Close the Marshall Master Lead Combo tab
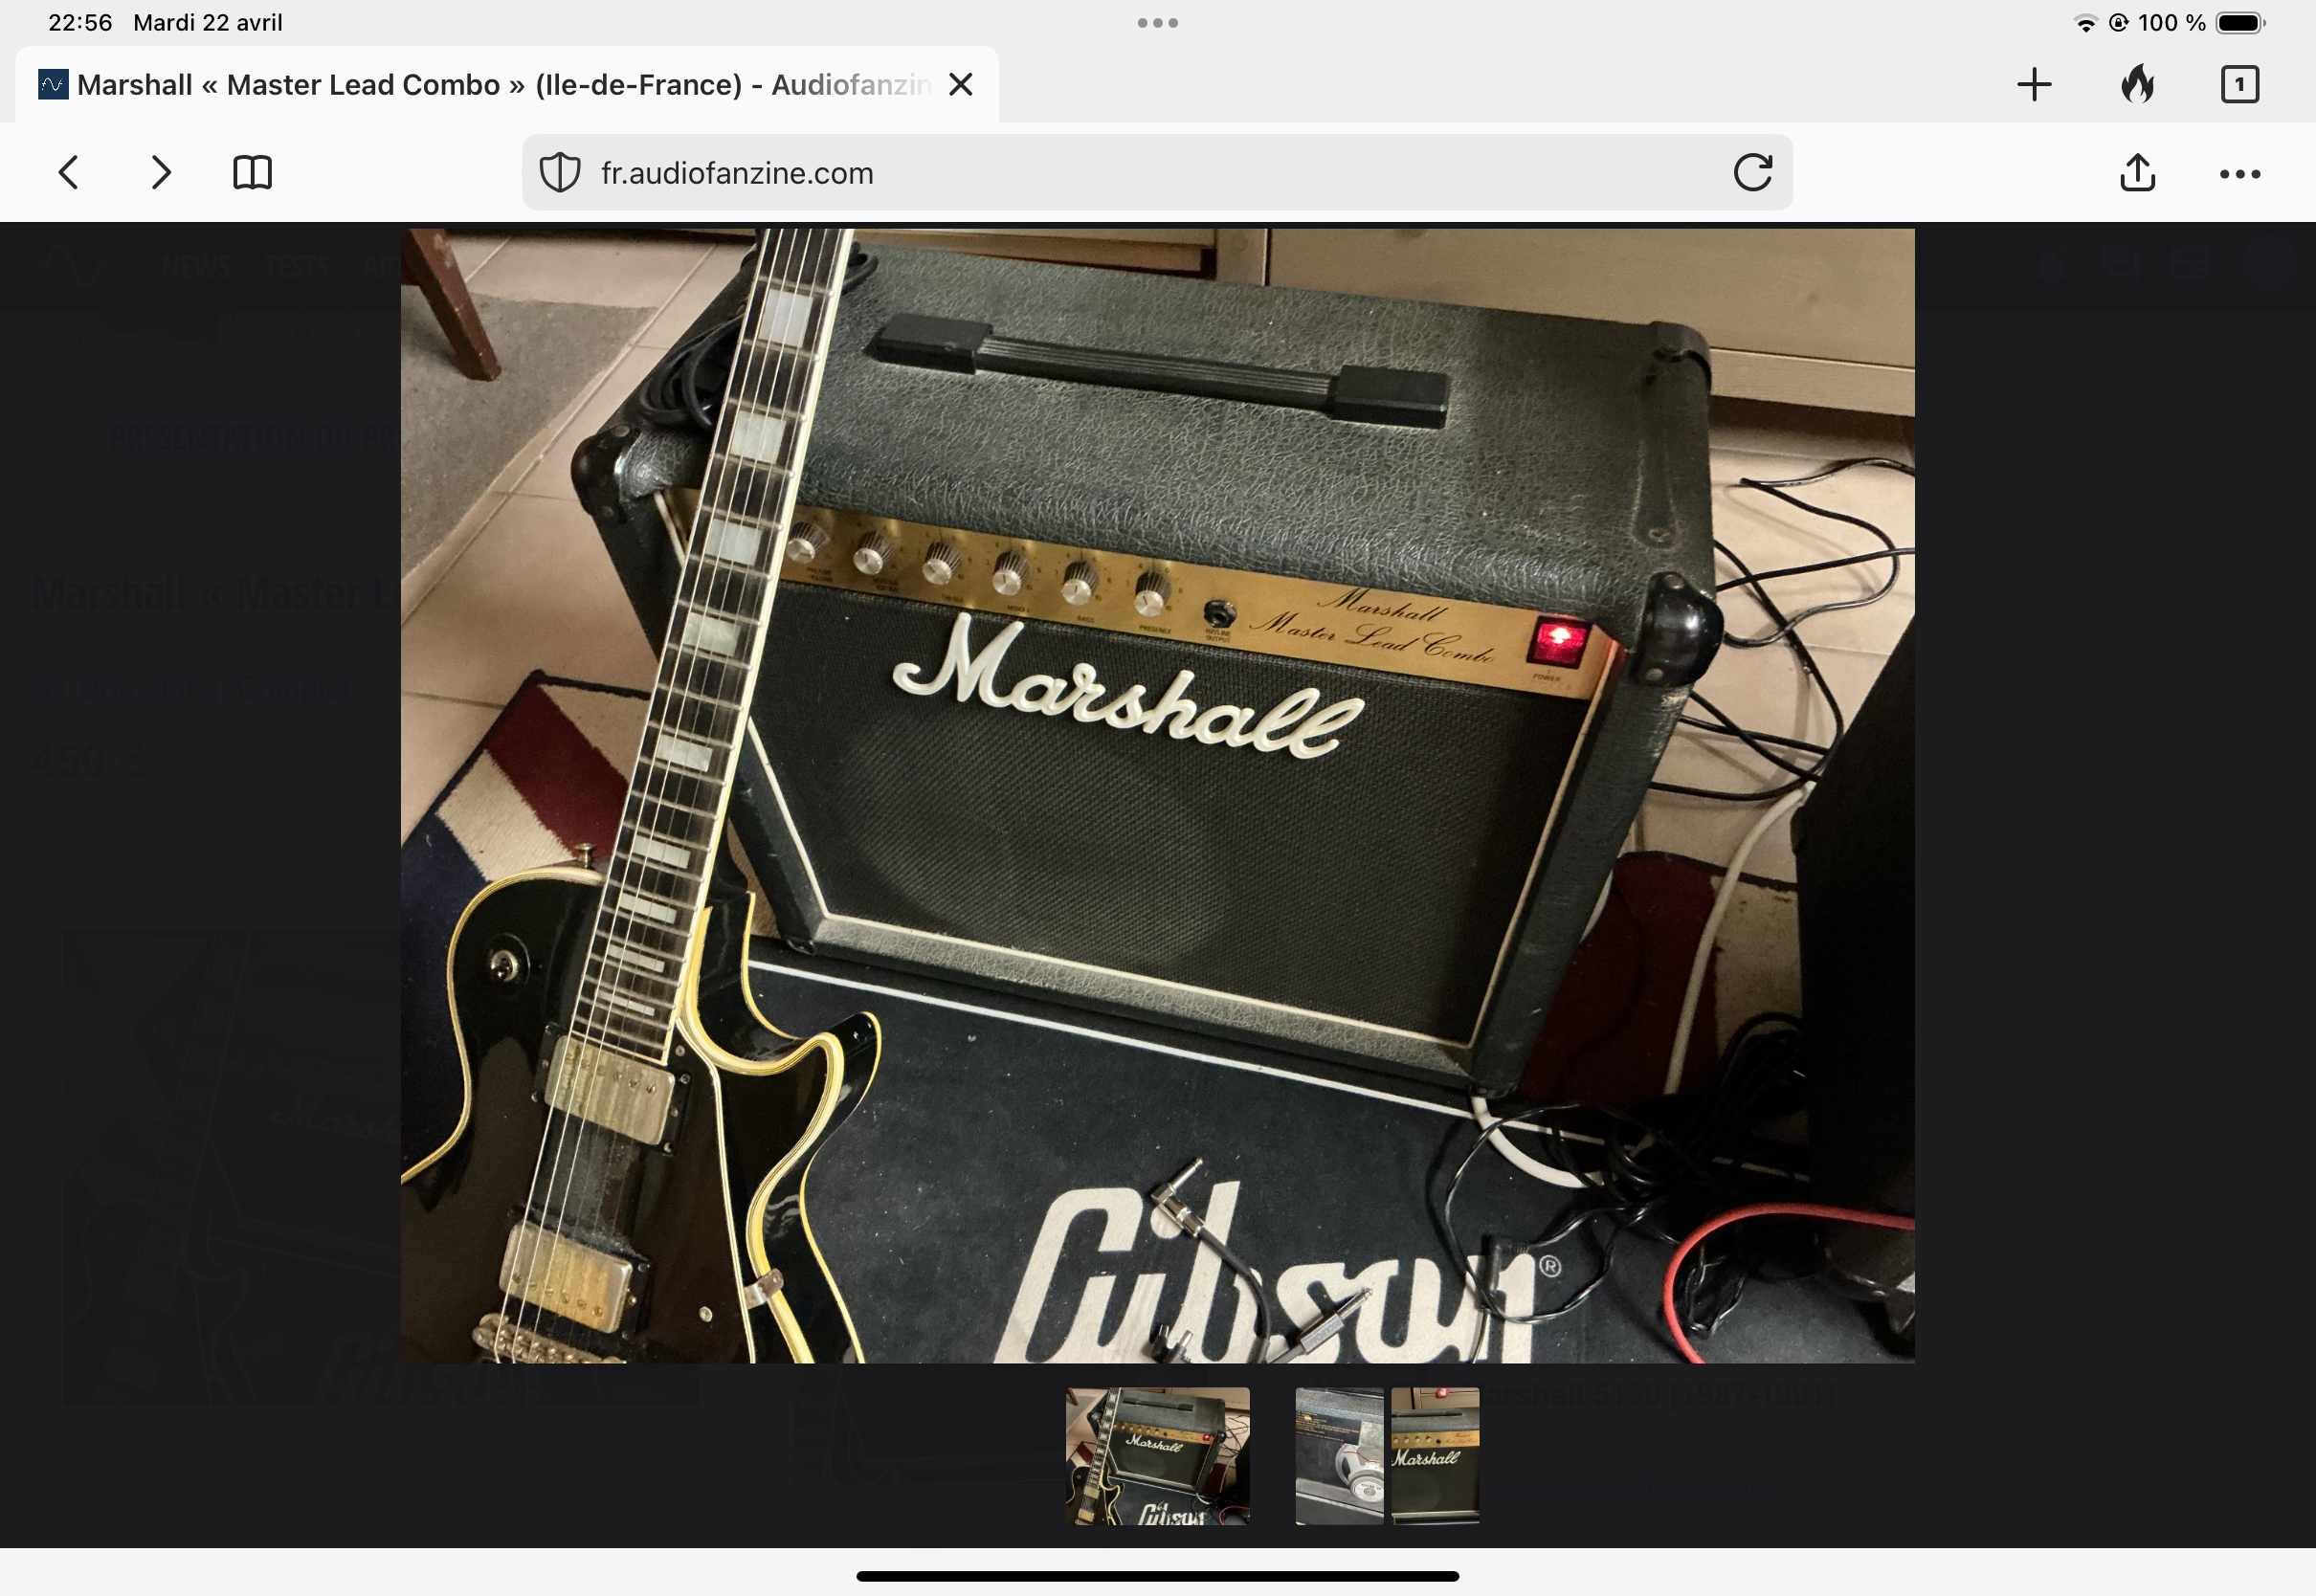This screenshot has width=2316, height=1596. click(961, 84)
